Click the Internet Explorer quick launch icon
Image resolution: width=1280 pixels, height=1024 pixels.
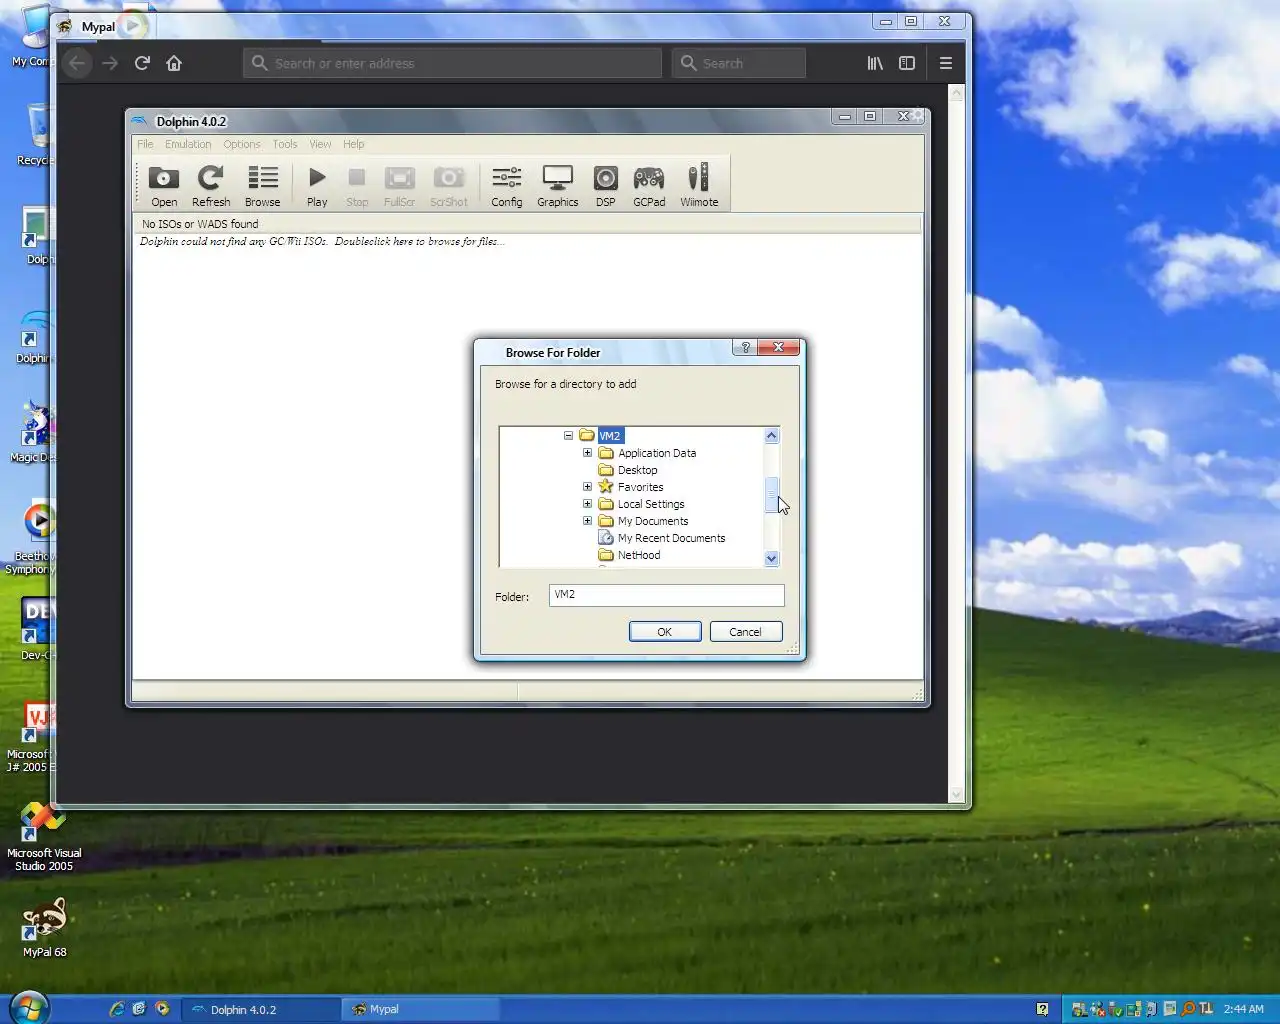point(117,1009)
